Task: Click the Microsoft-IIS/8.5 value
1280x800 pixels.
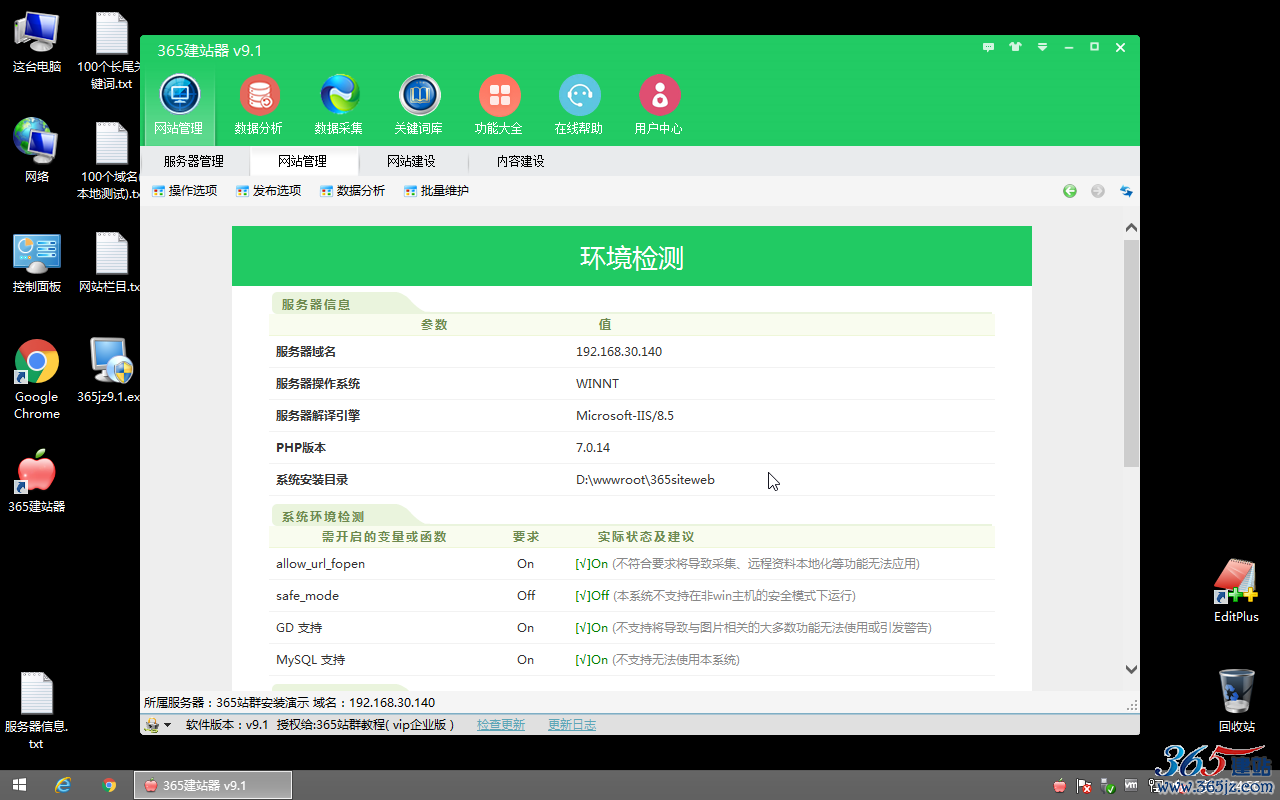Action: coord(625,416)
